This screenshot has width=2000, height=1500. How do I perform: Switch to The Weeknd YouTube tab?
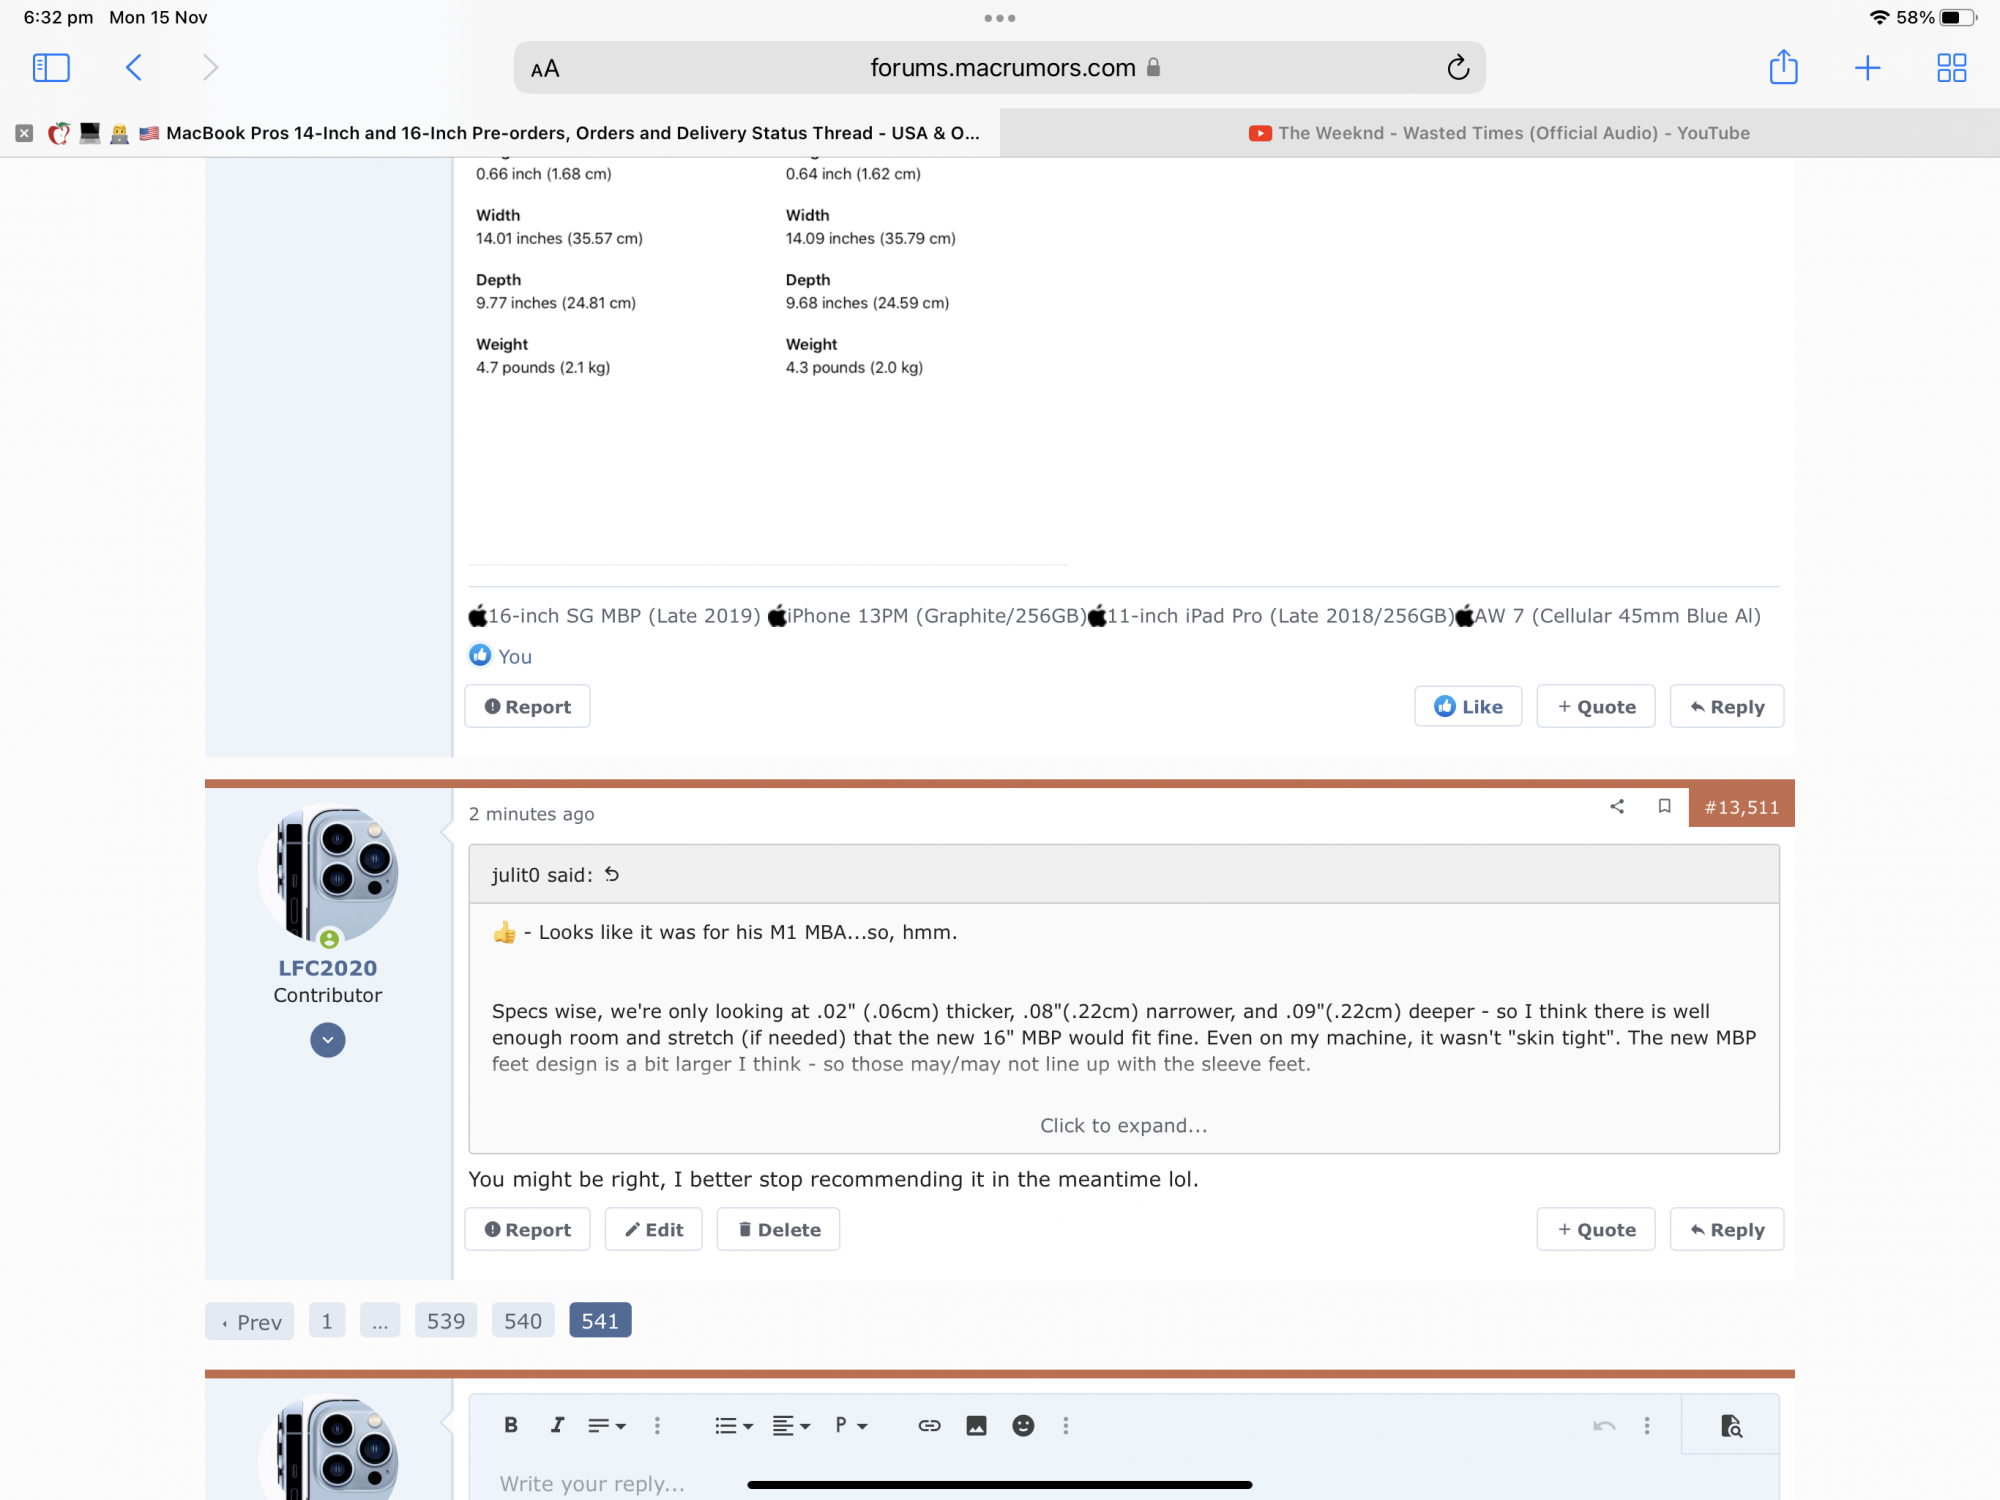(1498, 133)
